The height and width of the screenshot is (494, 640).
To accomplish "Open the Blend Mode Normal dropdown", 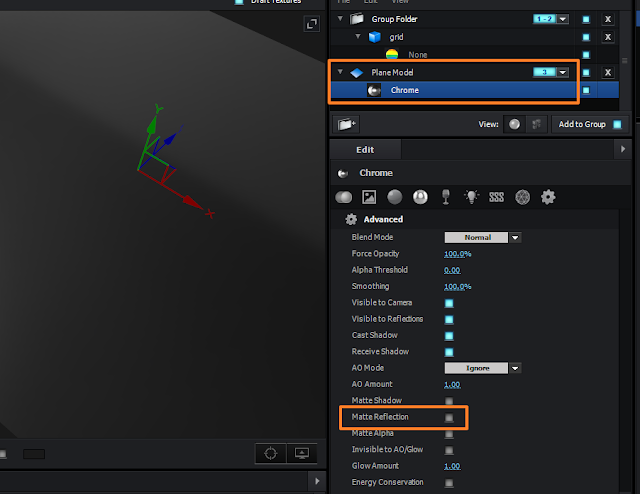I will coord(482,238).
